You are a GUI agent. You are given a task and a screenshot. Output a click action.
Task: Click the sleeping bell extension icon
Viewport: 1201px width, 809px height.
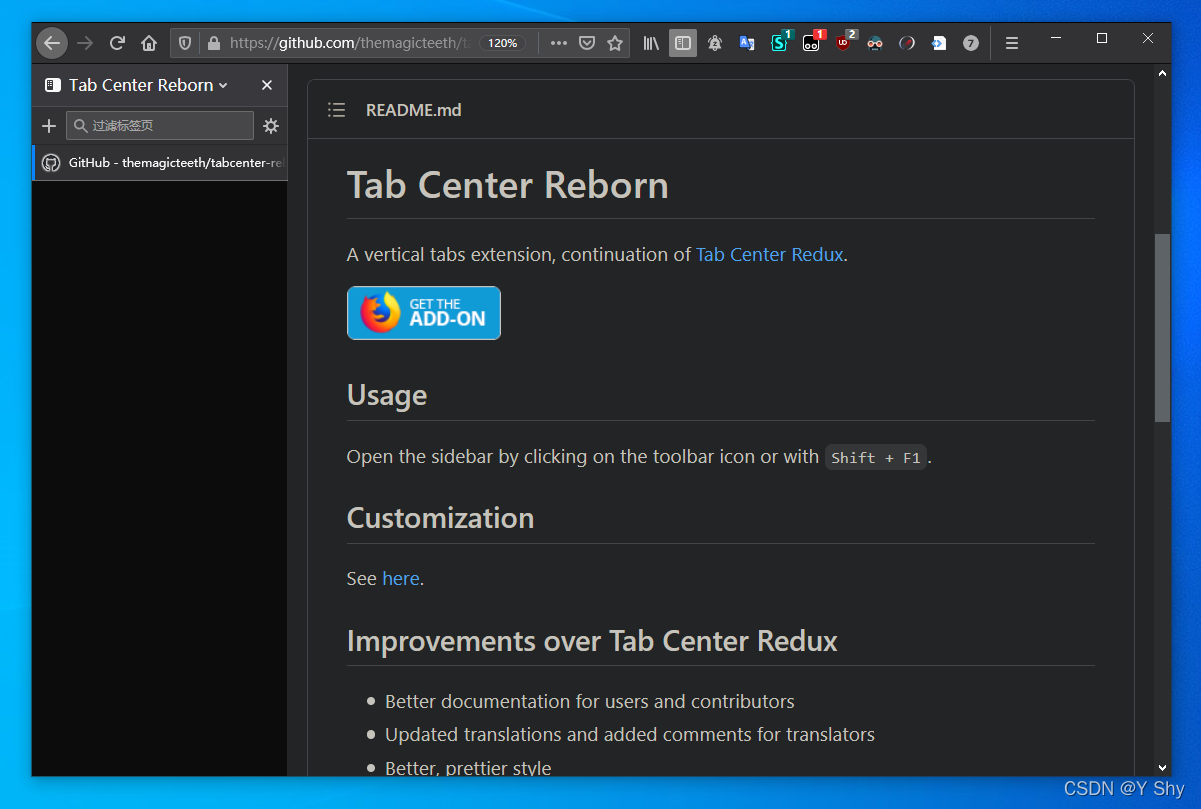coord(715,43)
